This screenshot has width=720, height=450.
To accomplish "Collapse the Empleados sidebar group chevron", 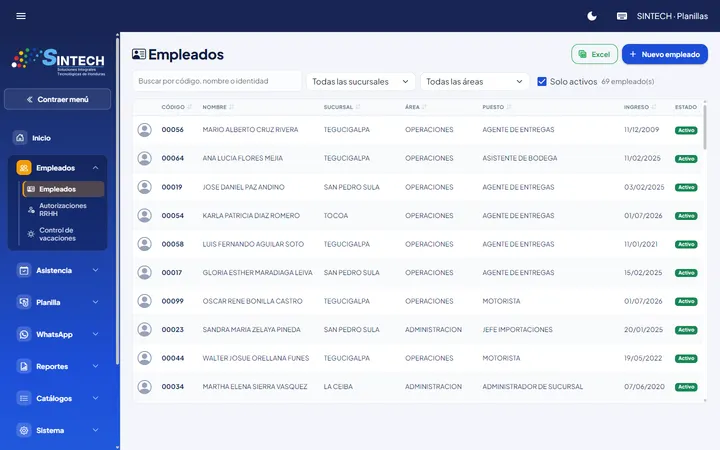I will [96, 168].
